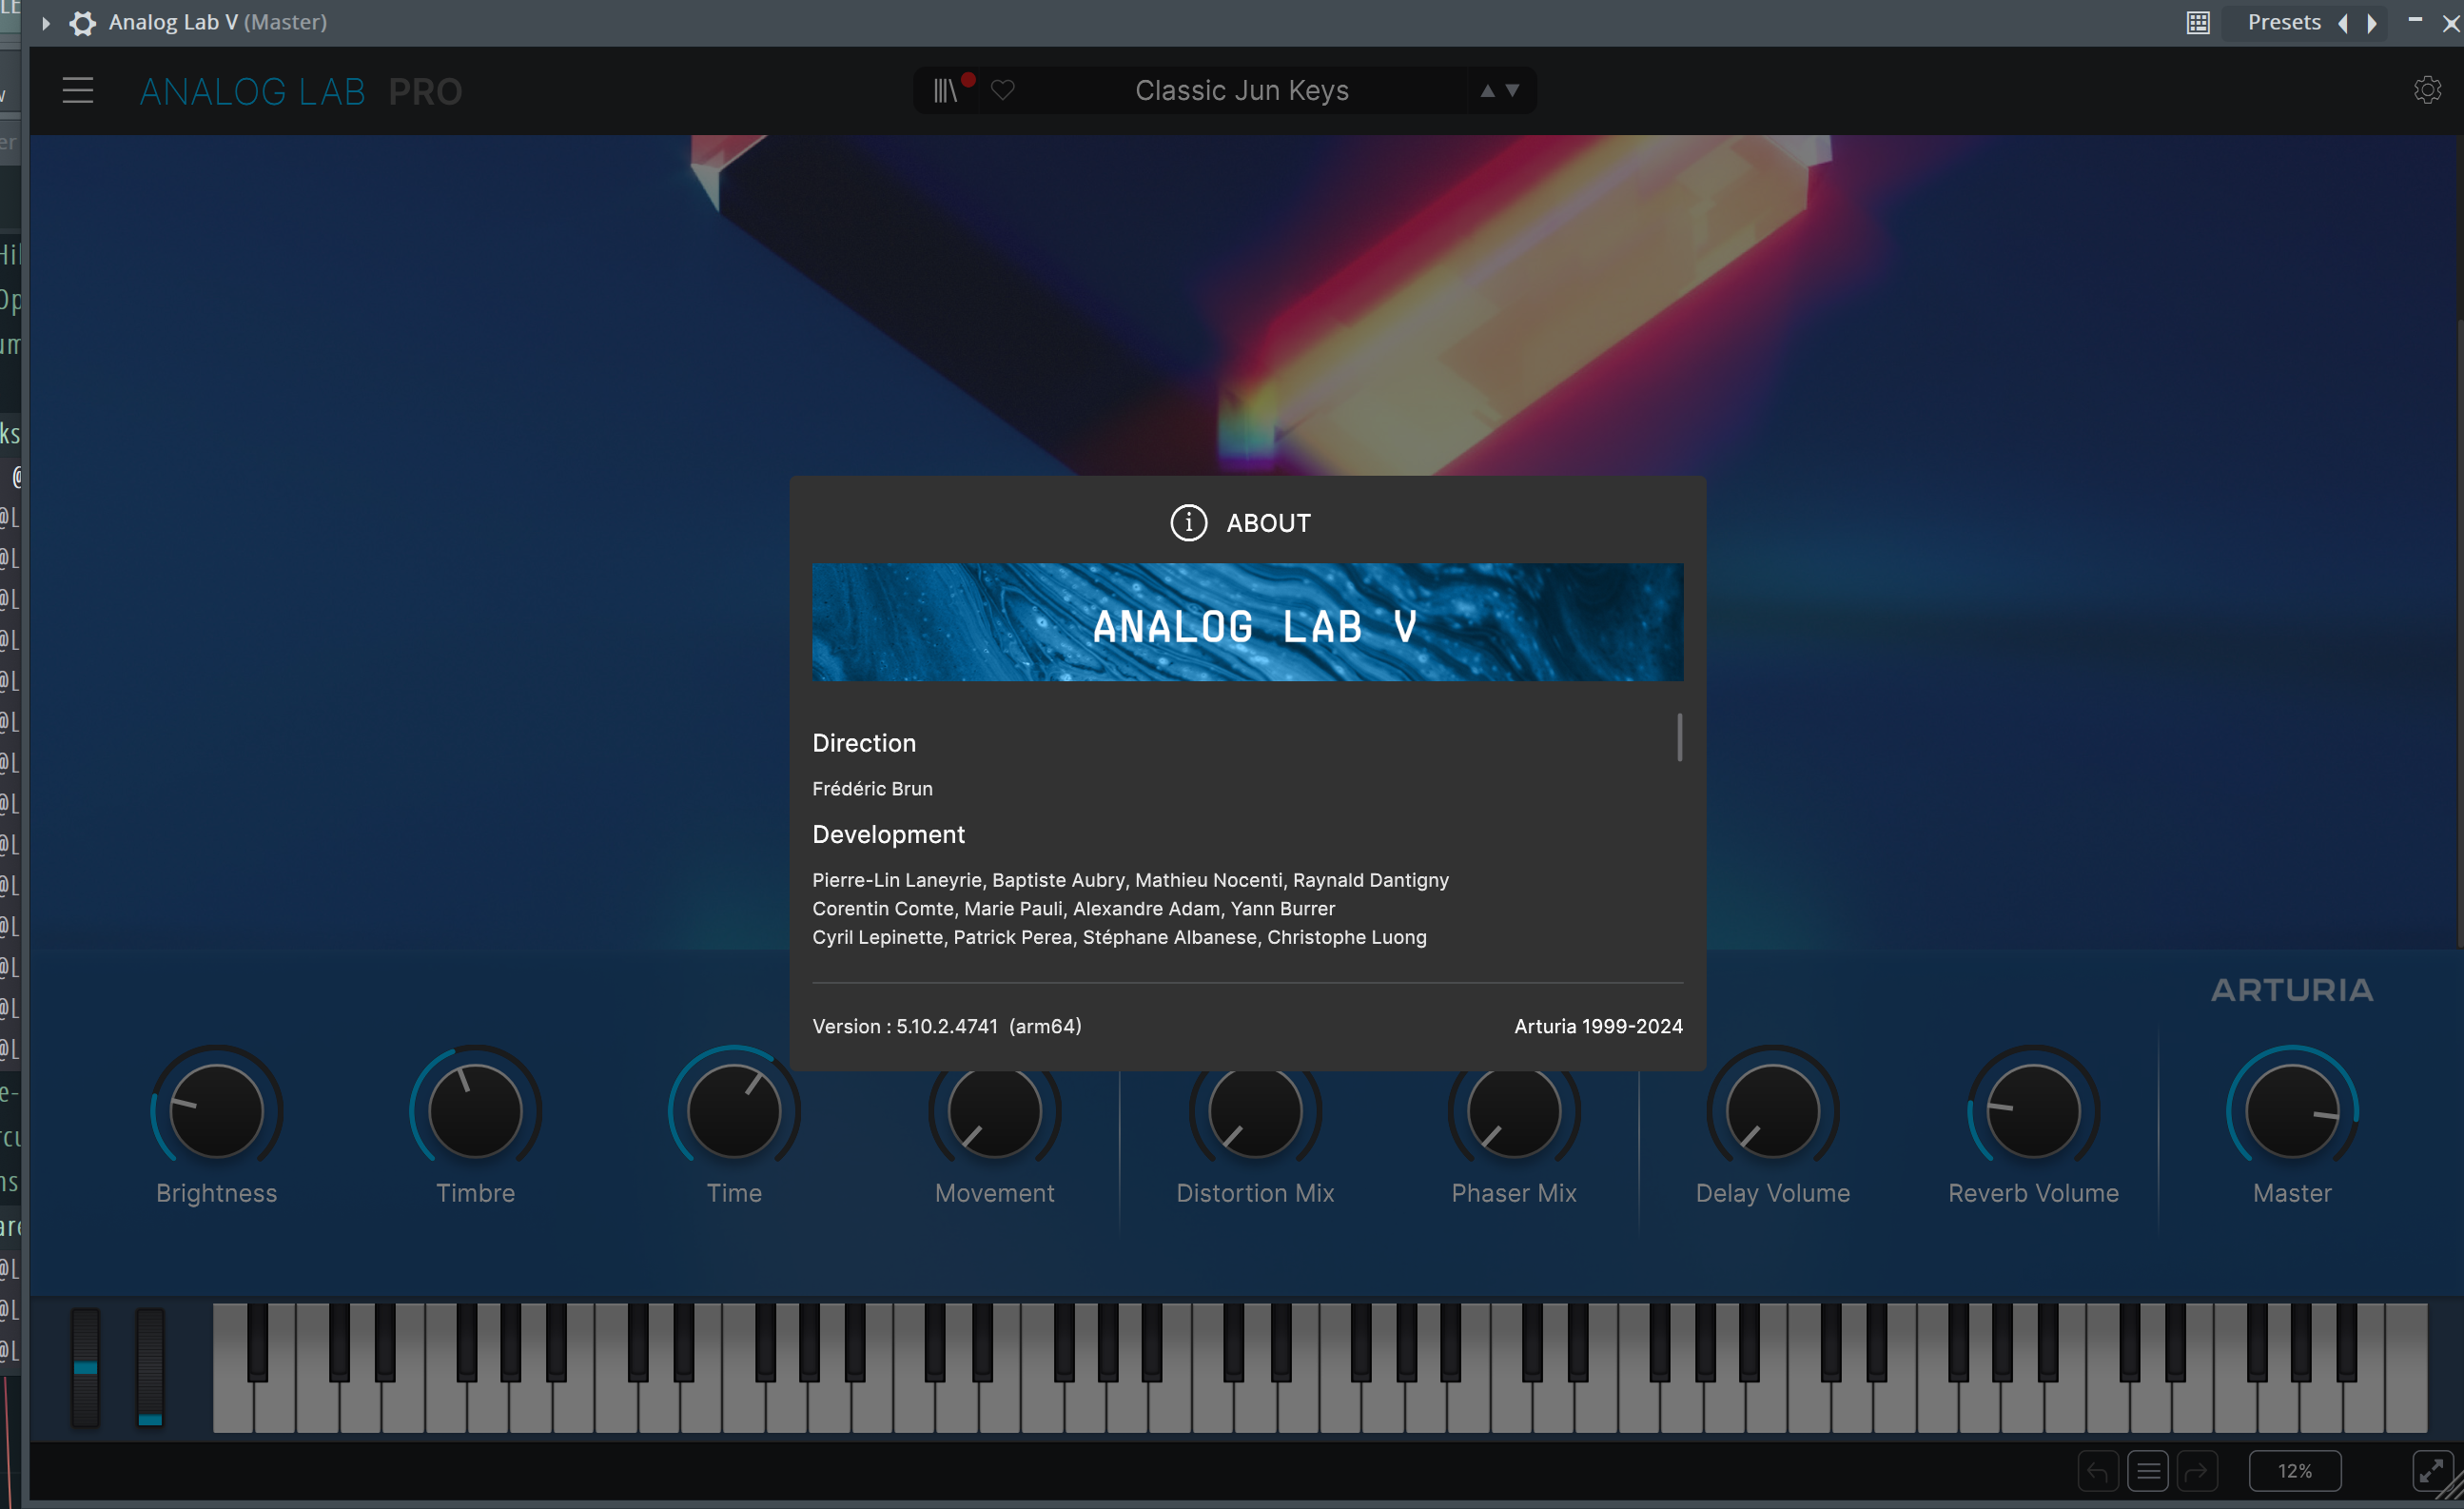Click the name Frédéric Brun
Image resolution: width=2464 pixels, height=1509 pixels.
click(872, 789)
